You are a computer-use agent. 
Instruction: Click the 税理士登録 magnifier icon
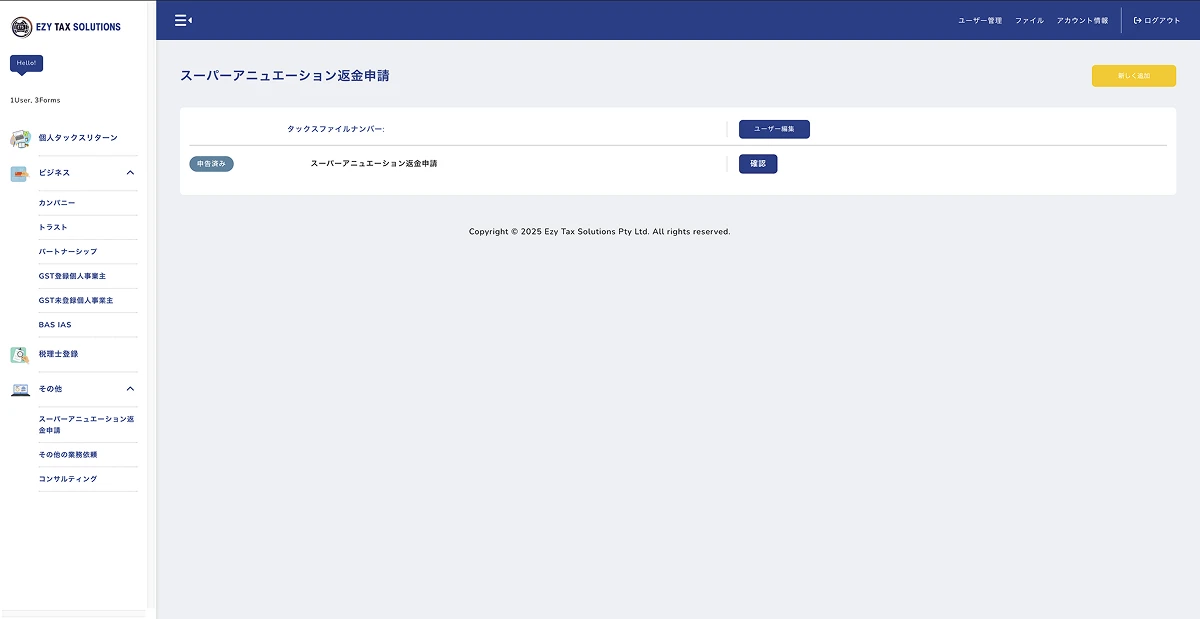pyautogui.click(x=20, y=354)
